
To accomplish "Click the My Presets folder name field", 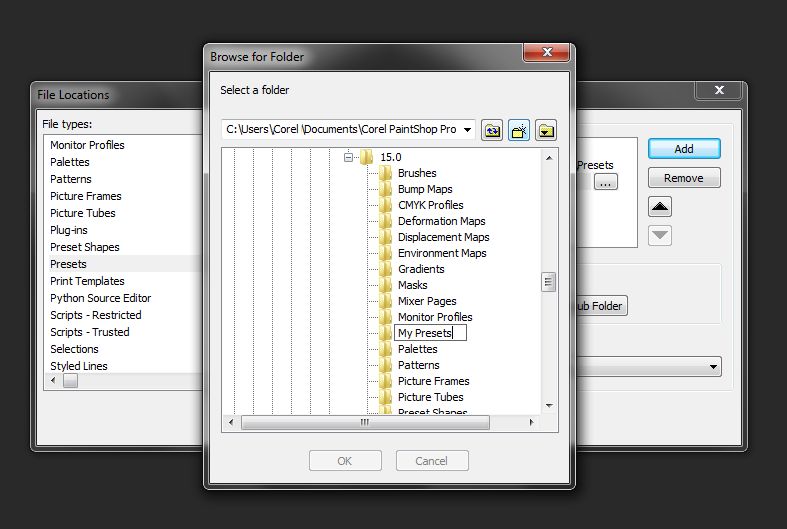I will 431,333.
